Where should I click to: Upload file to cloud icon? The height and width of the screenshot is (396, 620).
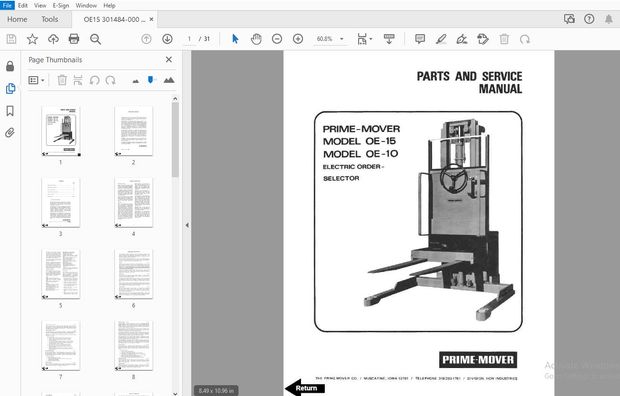53,39
